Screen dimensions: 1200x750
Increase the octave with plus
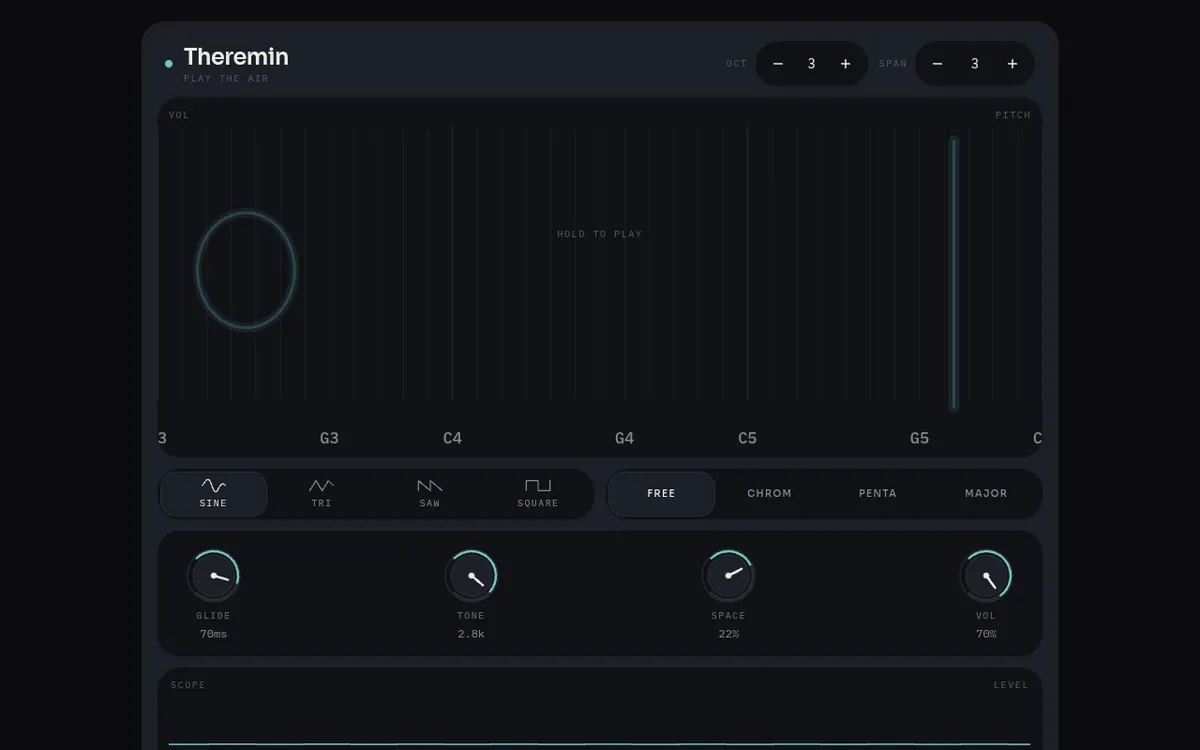[x=845, y=64]
